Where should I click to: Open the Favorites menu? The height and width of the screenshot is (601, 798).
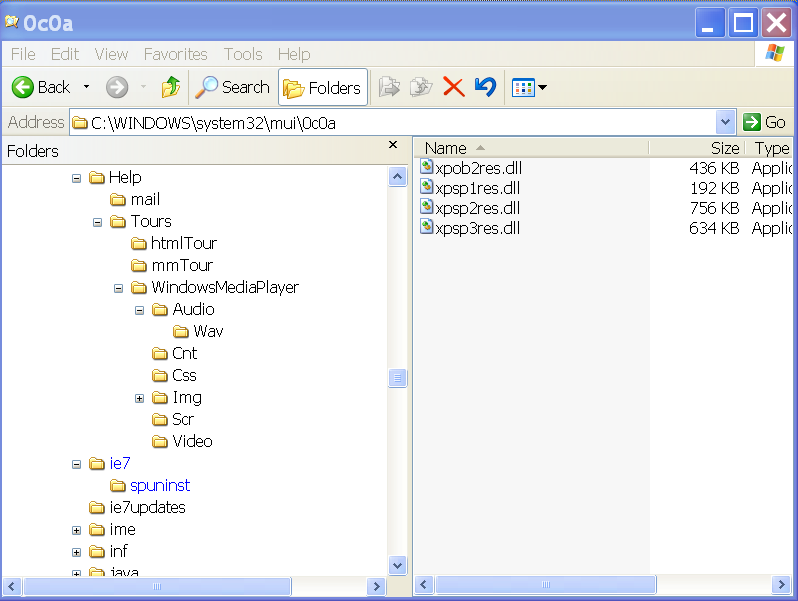[x=176, y=54]
